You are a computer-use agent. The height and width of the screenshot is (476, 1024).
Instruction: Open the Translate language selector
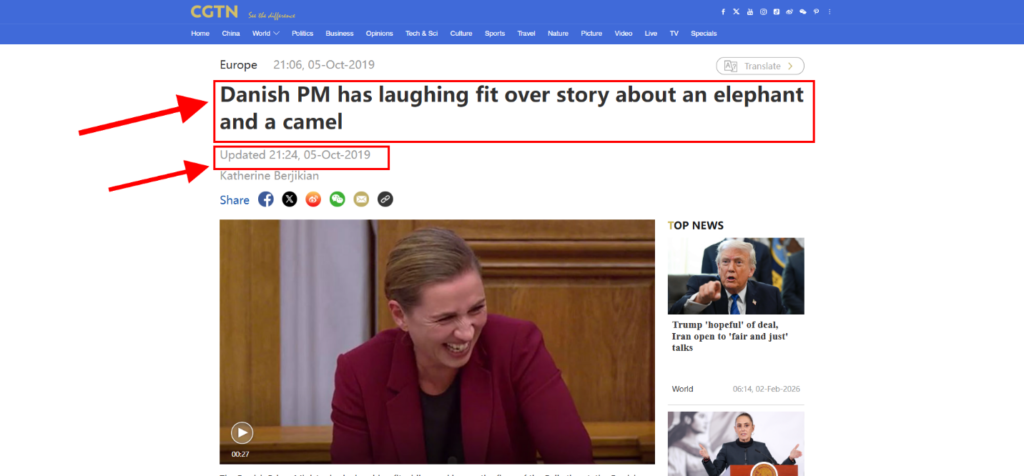pos(760,66)
